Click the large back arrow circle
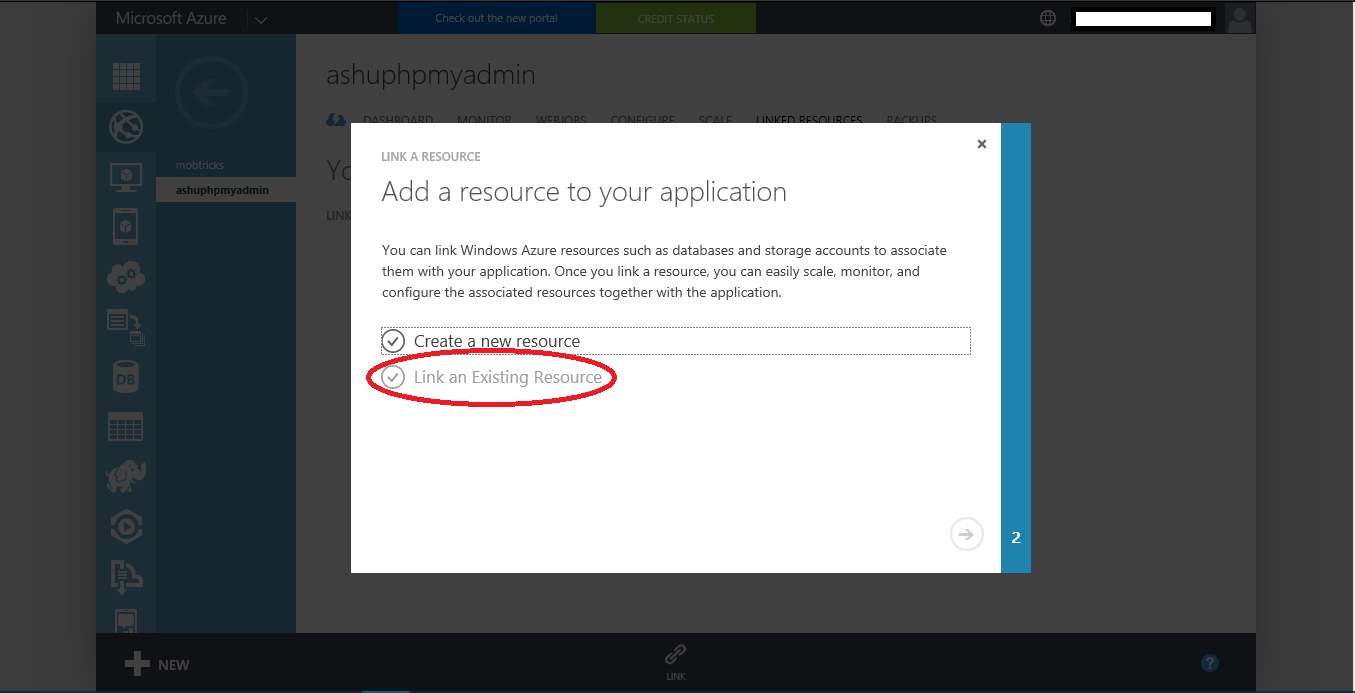 click(x=210, y=93)
